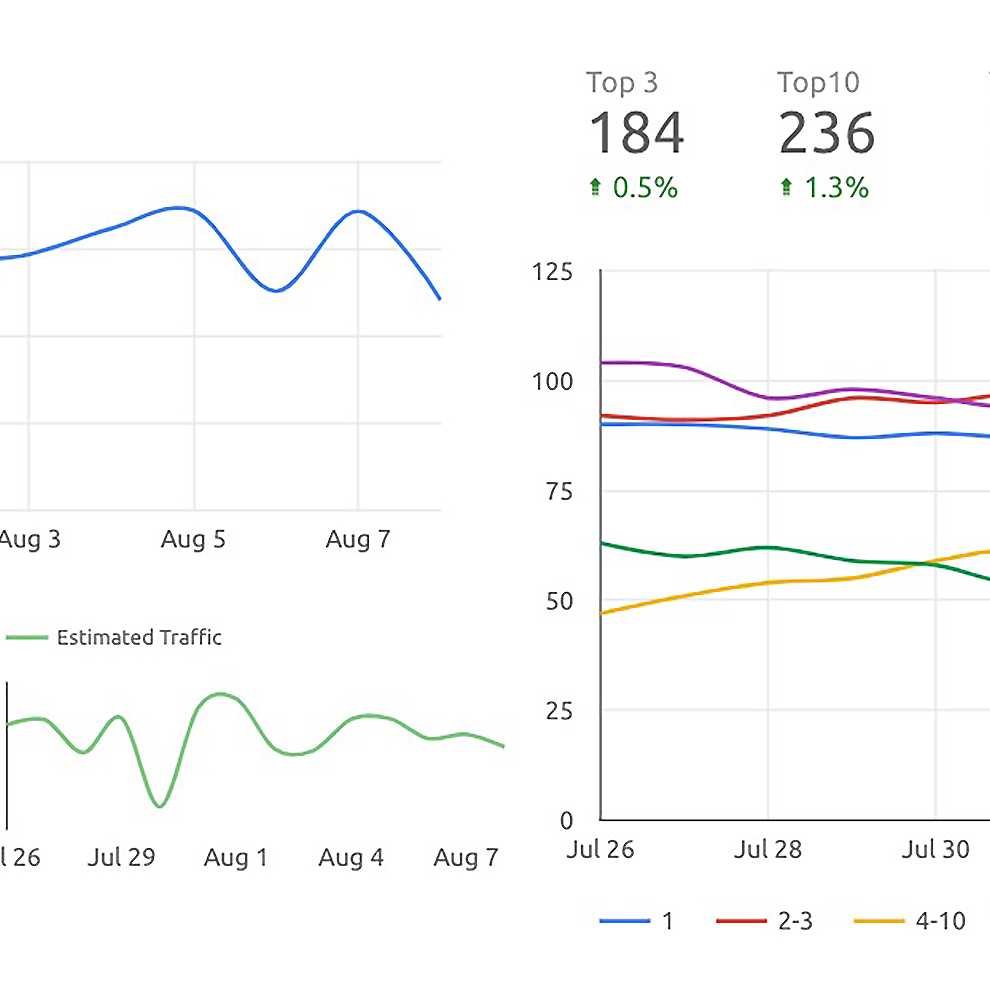
Task: Click the Jul 28 label on rankings chart
Action: pos(767,850)
